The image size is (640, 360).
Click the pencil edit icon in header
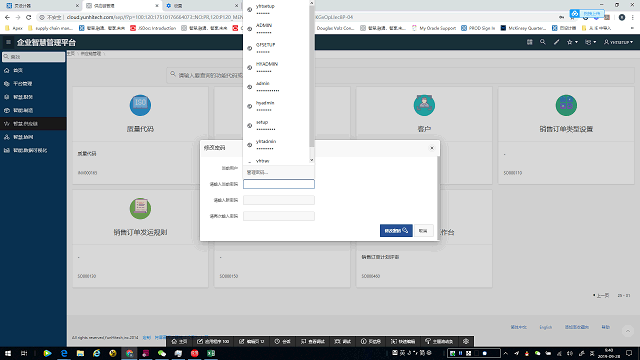(x=556, y=42)
